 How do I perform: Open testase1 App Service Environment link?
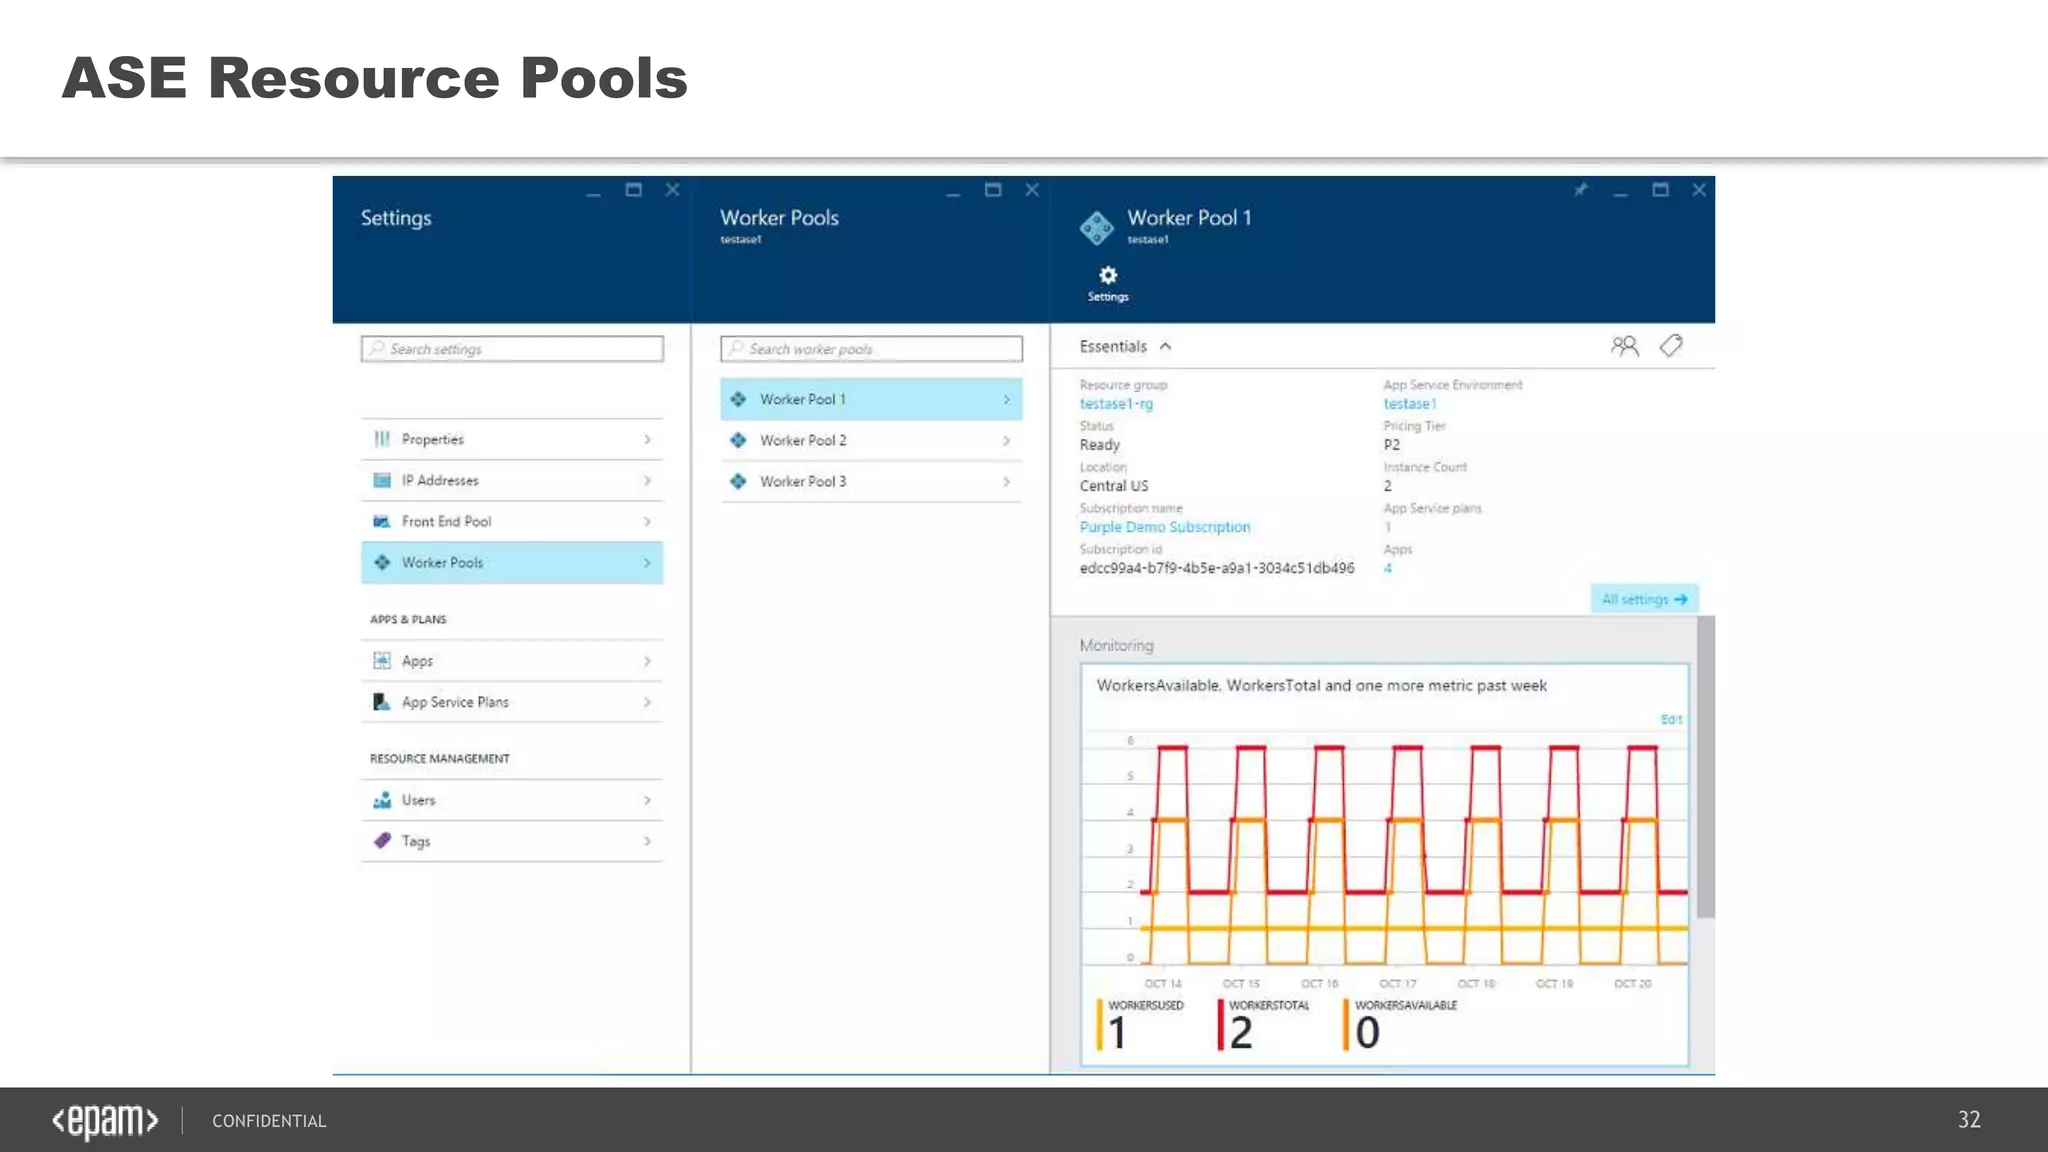pos(1410,404)
